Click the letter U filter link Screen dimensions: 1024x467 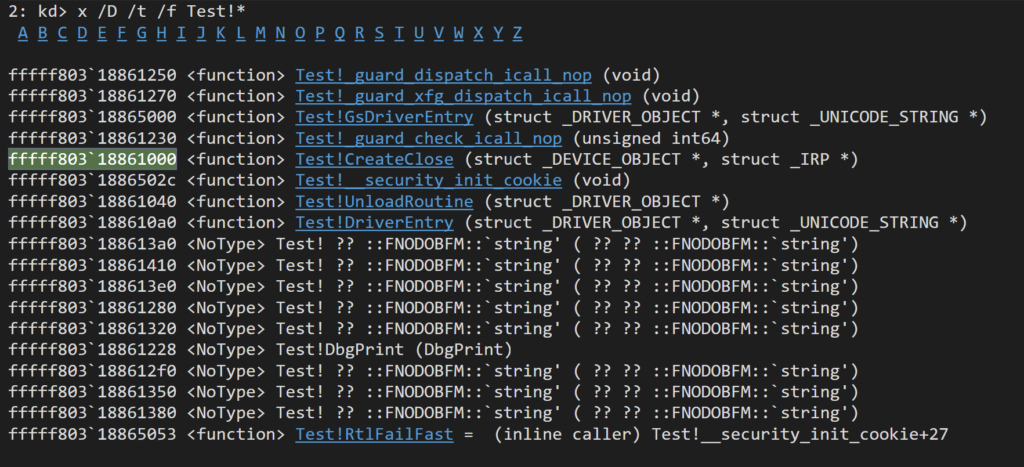[419, 33]
